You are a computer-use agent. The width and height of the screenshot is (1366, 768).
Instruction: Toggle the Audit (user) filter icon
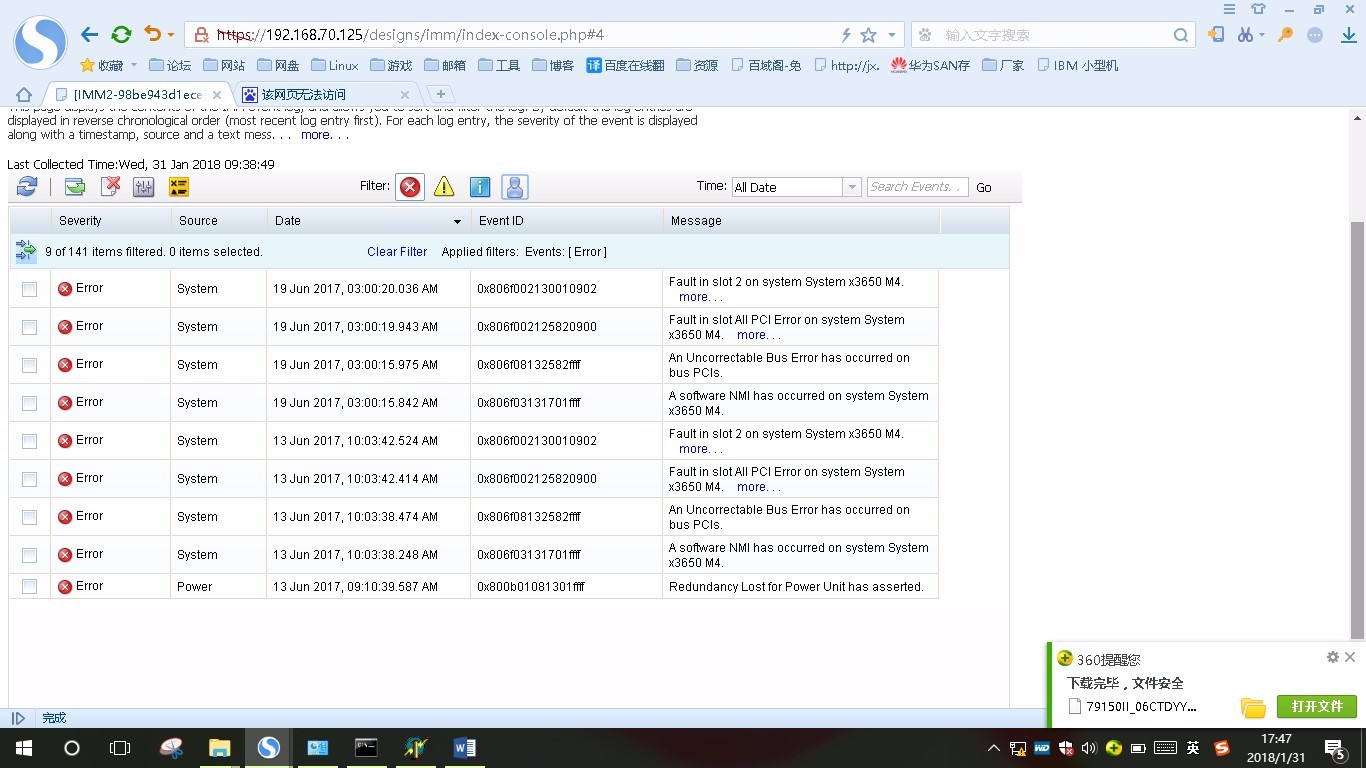pos(515,187)
